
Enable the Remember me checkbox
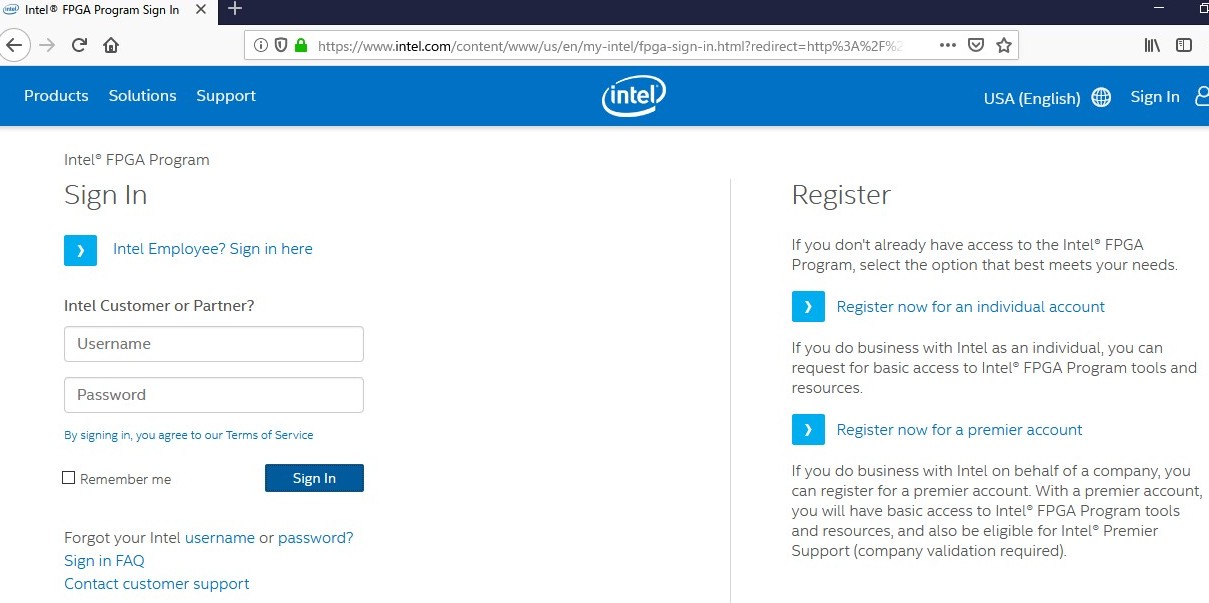[69, 478]
